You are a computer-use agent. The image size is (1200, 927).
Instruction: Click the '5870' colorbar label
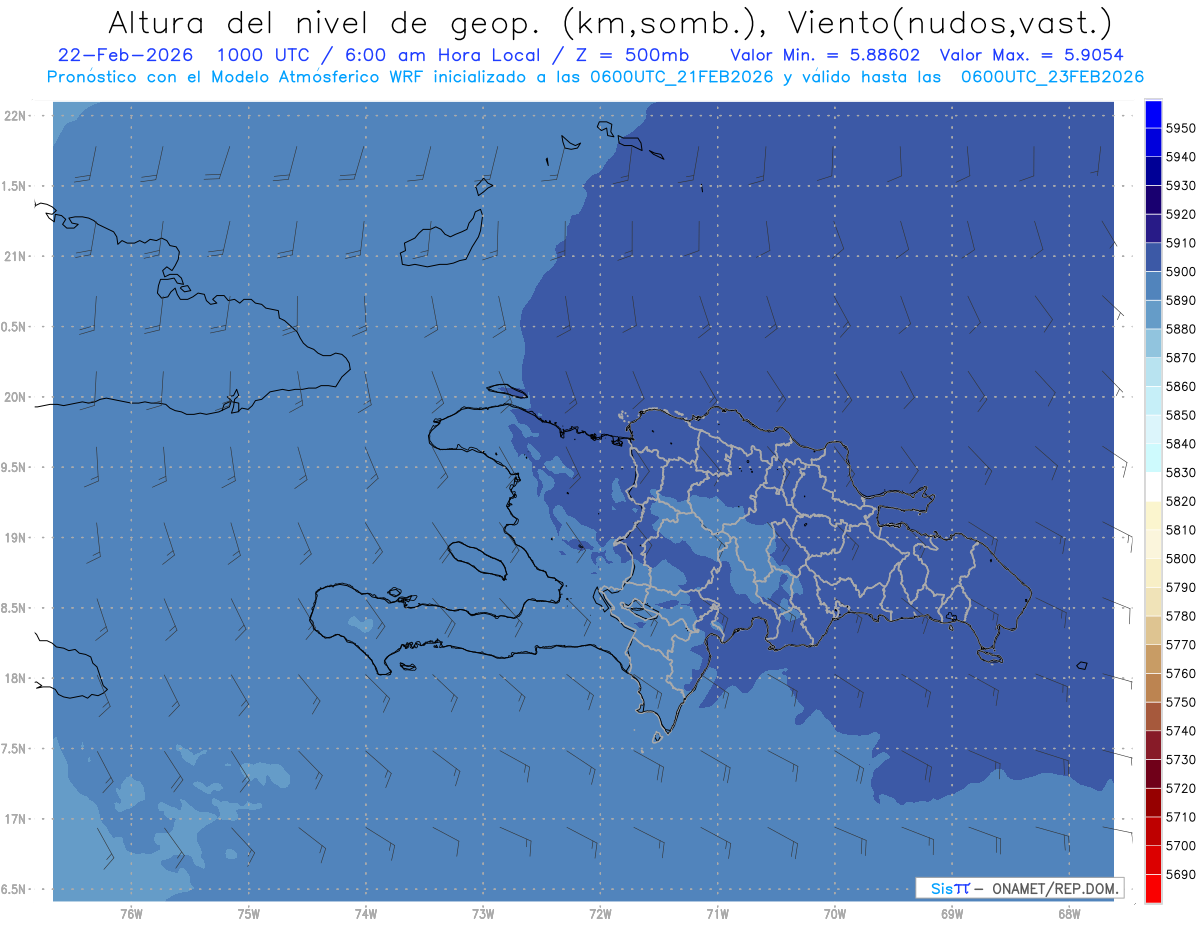click(1180, 358)
